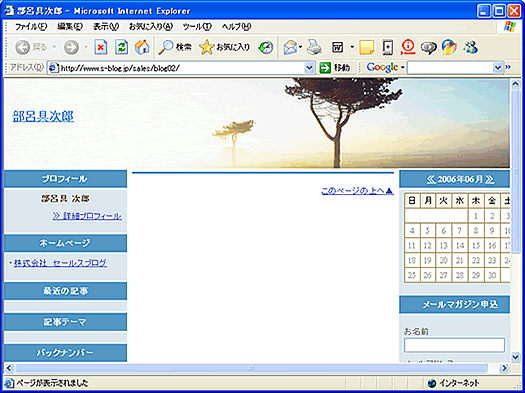Click the horizontal scrollbar thumb

coord(251,368)
